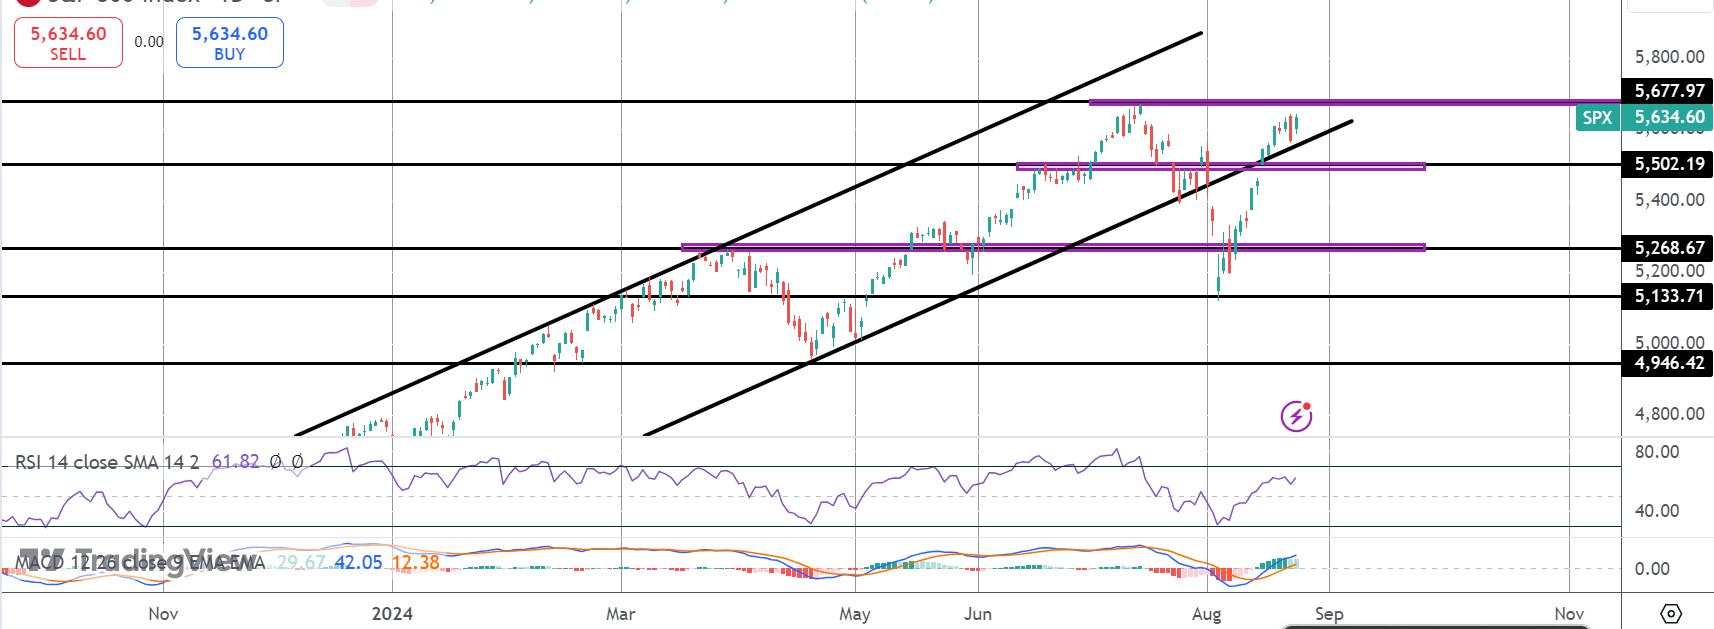This screenshot has width=1714, height=629.
Task: Click the MACD value 42.05
Action: [x=358, y=563]
